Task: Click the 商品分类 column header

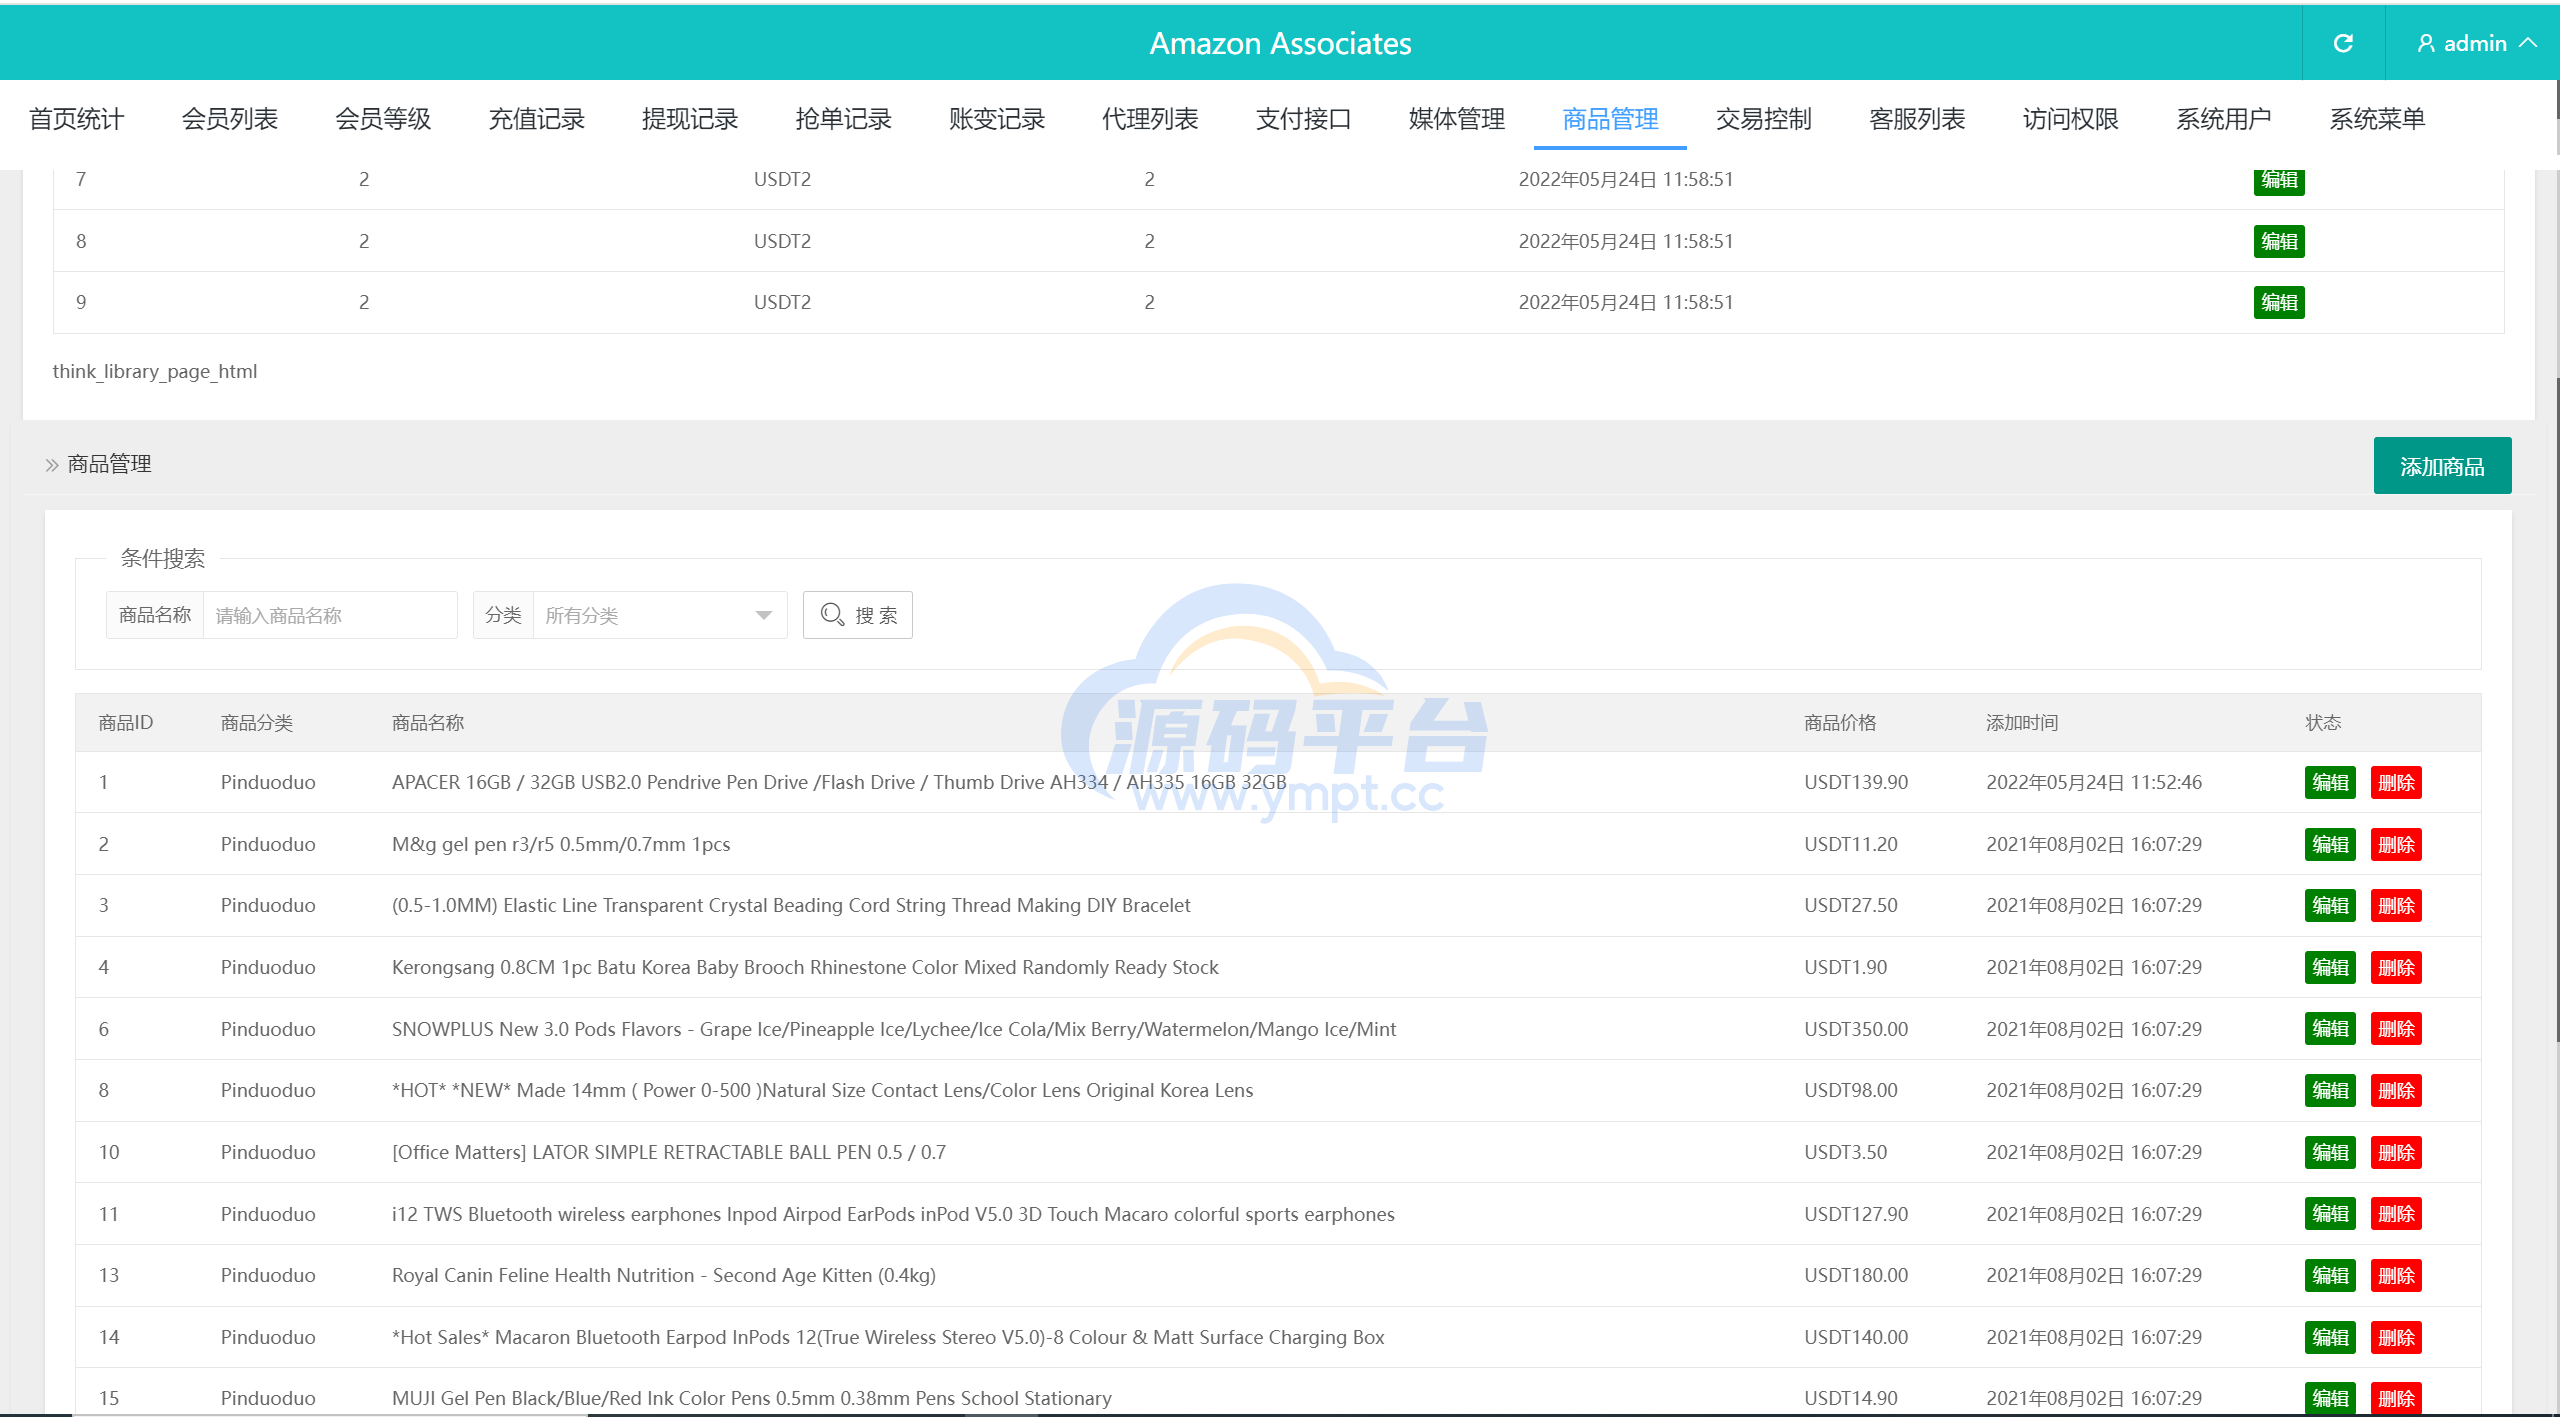Action: click(257, 722)
